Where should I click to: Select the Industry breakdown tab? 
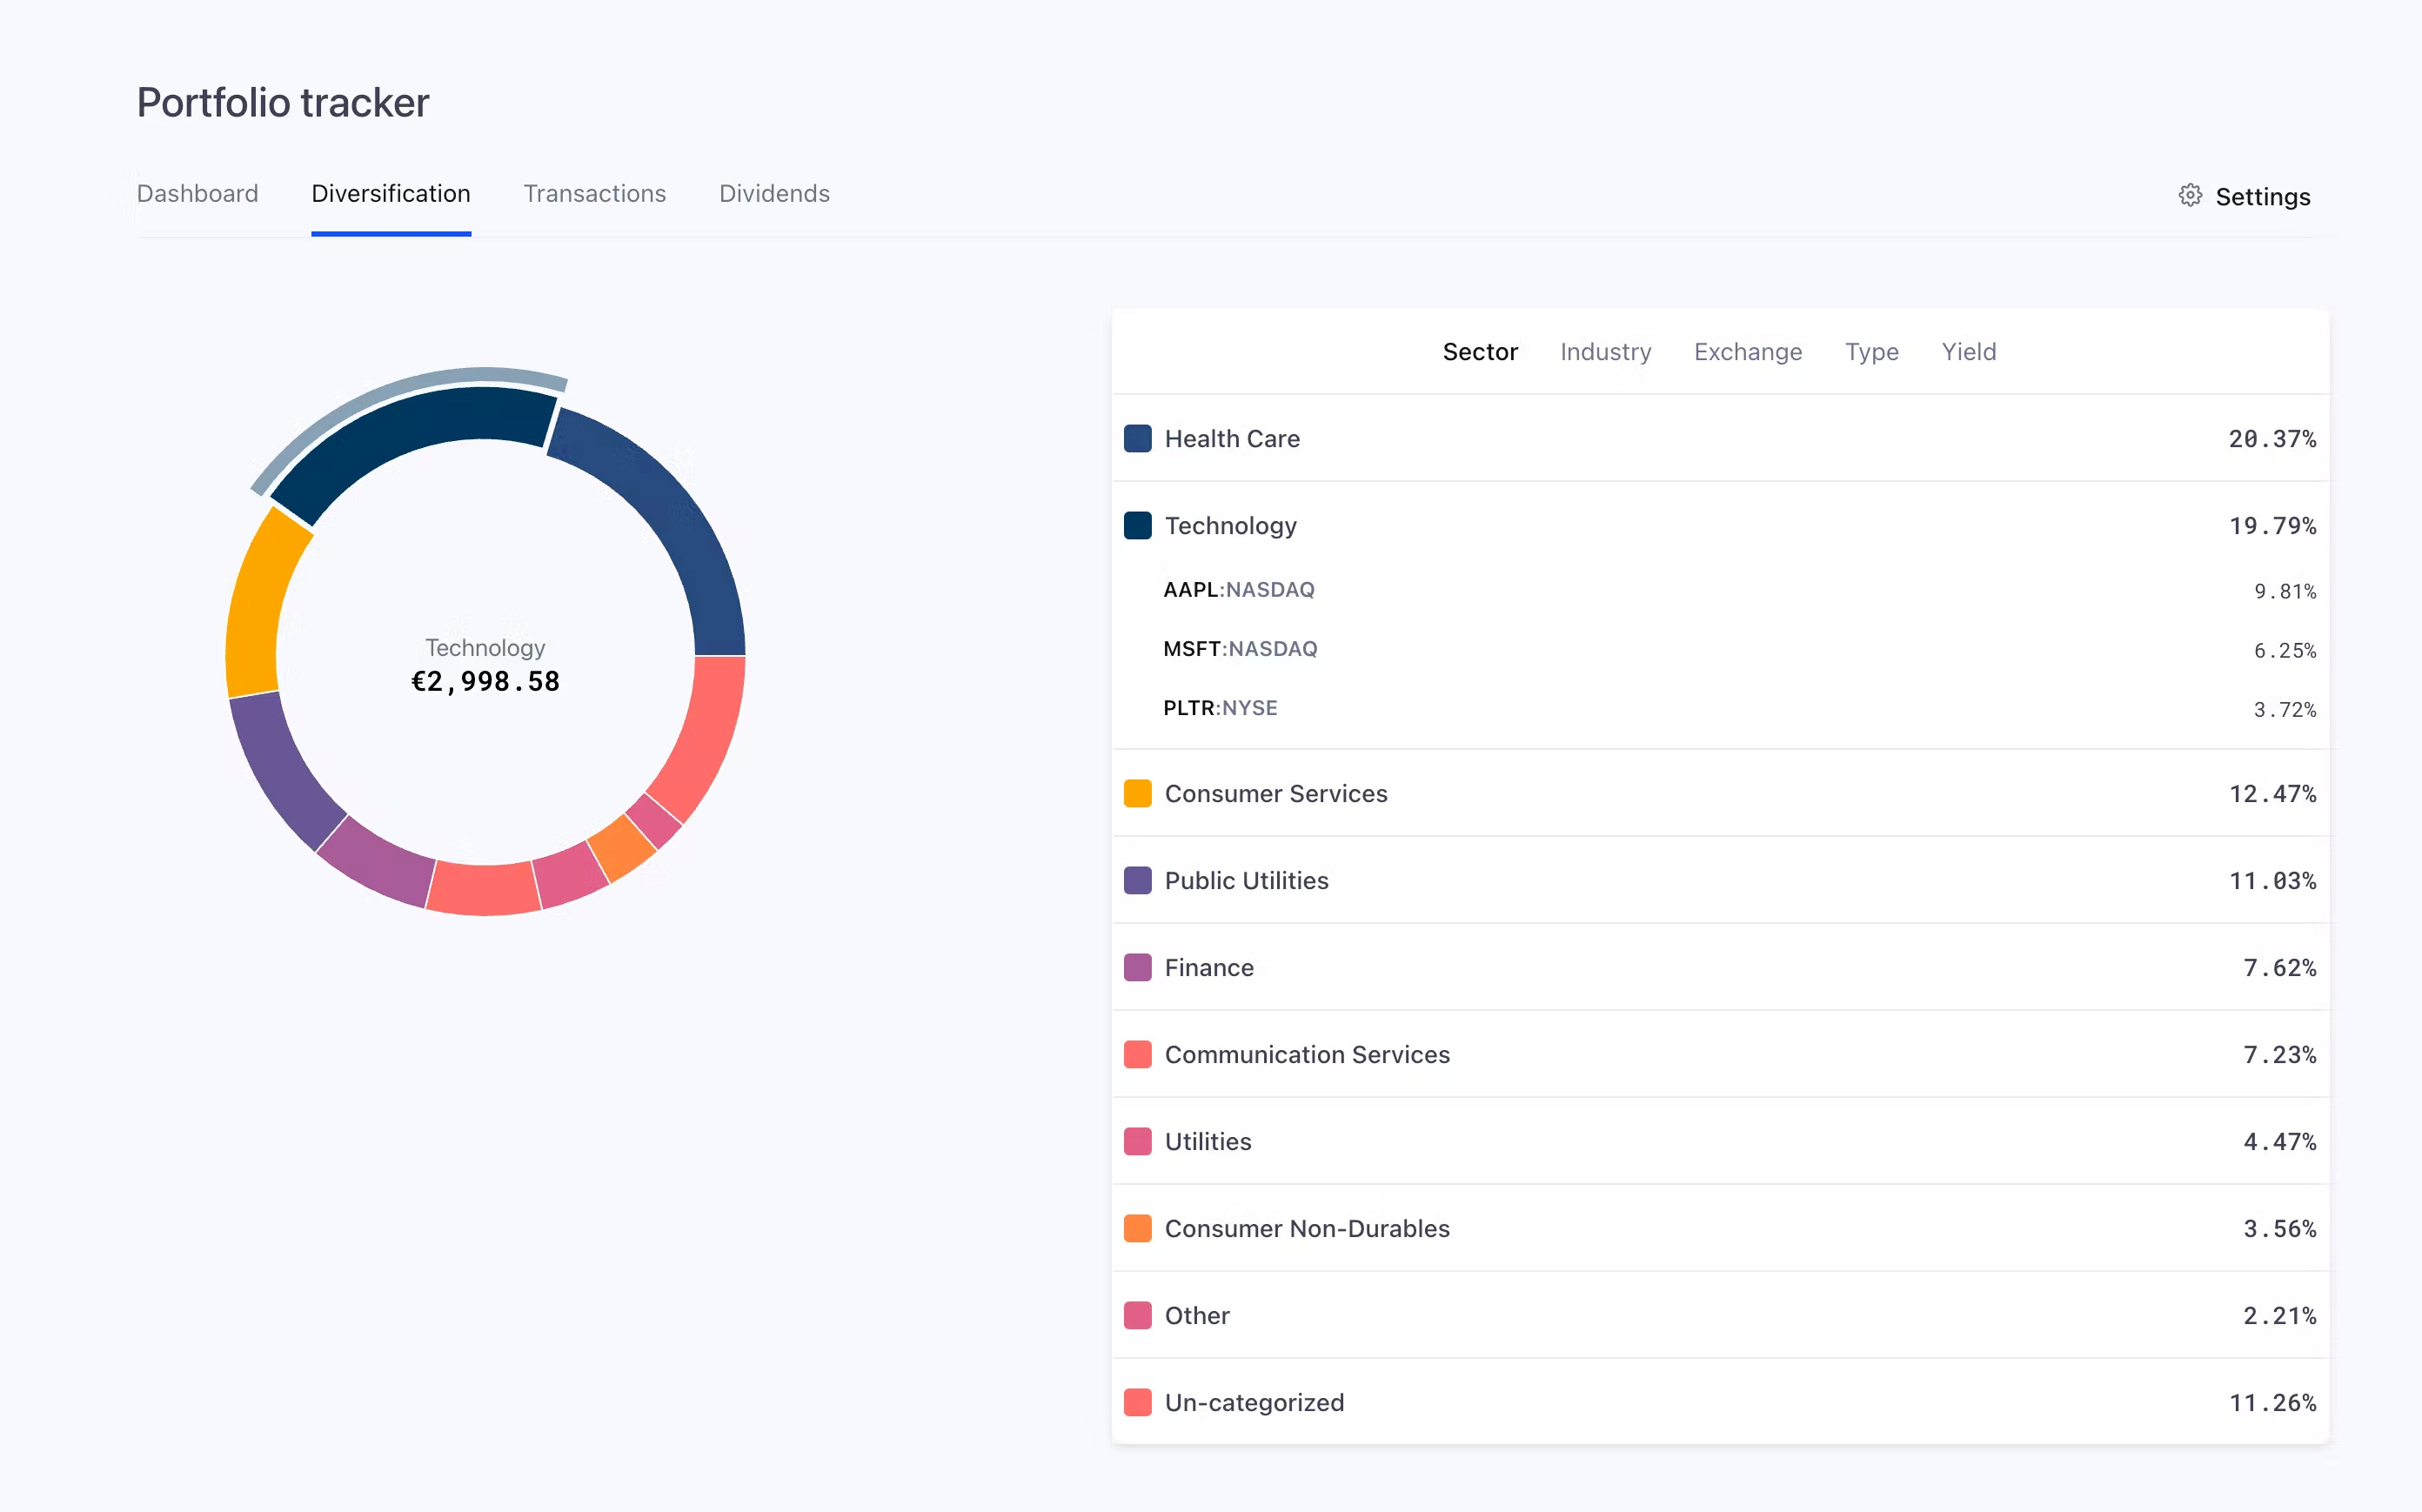coord(1605,352)
